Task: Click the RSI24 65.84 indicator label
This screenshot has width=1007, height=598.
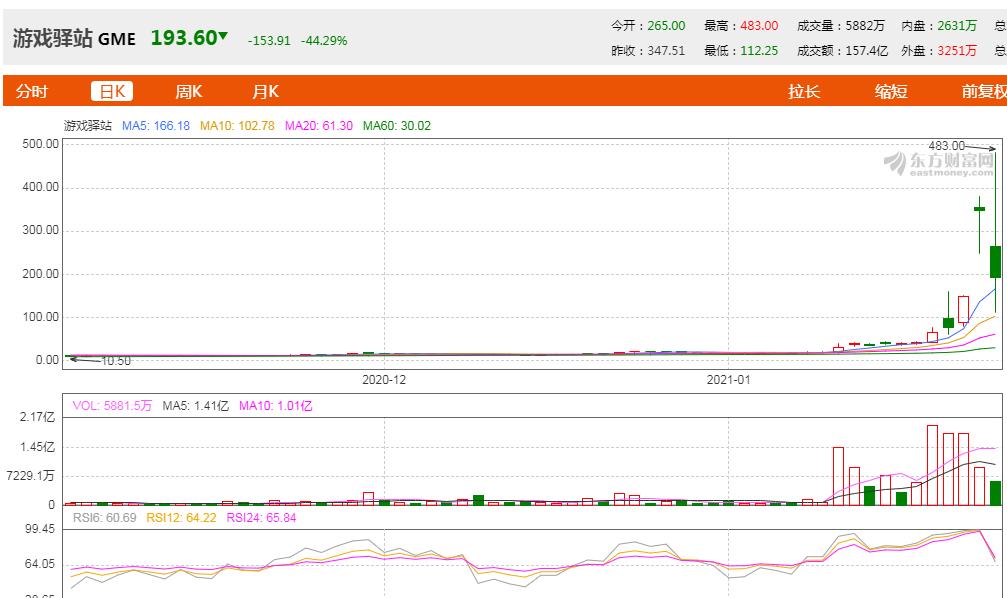Action: [261, 517]
